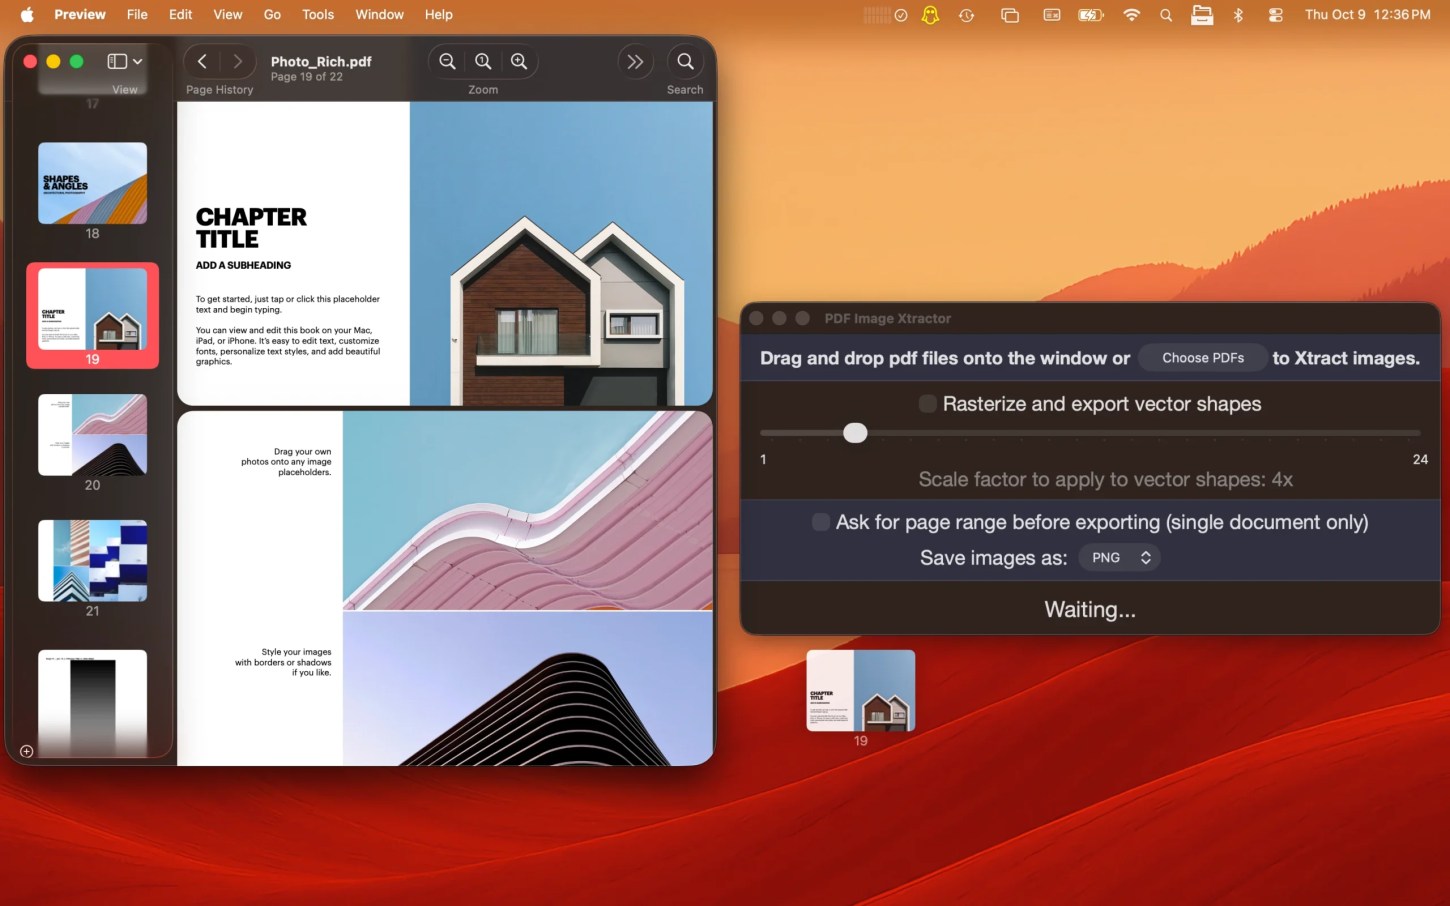This screenshot has height=906, width=1450.
Task: Open the Go menu
Action: pos(272,14)
